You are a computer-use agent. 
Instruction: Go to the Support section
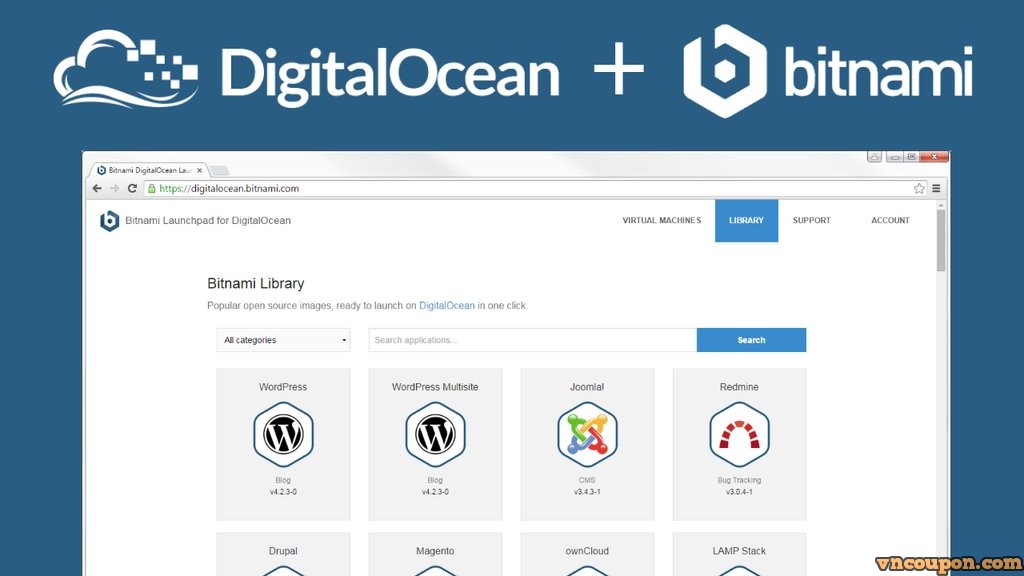click(812, 221)
